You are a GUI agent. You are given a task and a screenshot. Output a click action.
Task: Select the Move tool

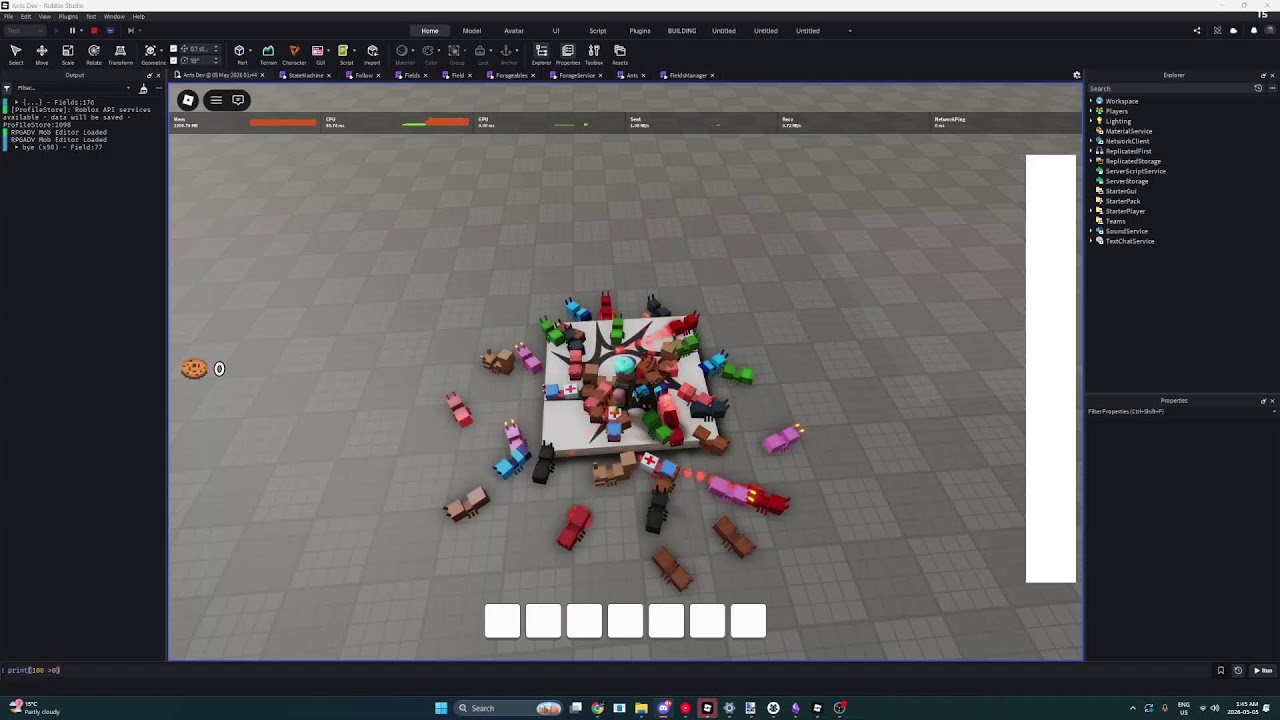pyautogui.click(x=42, y=54)
